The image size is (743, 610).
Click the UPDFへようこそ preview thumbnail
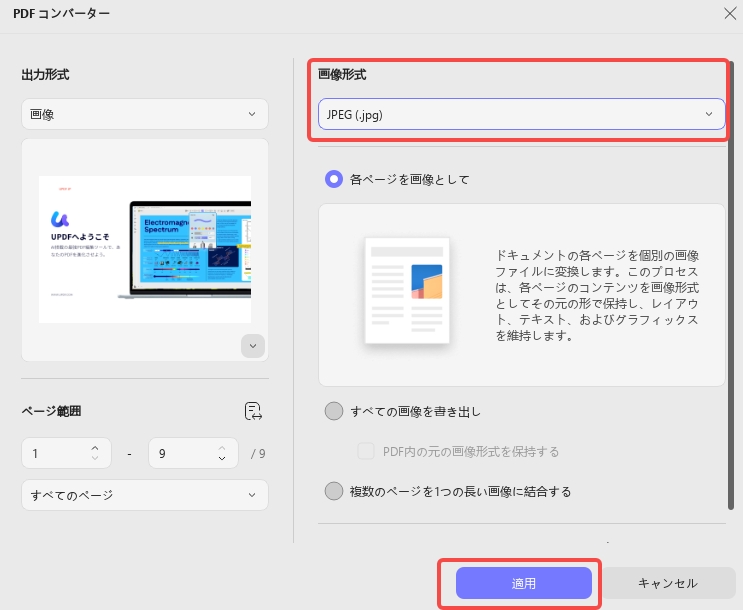[x=145, y=249]
